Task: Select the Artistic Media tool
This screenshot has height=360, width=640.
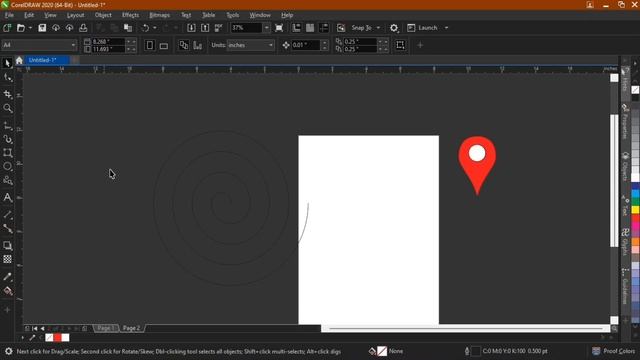Action: click(x=7, y=140)
